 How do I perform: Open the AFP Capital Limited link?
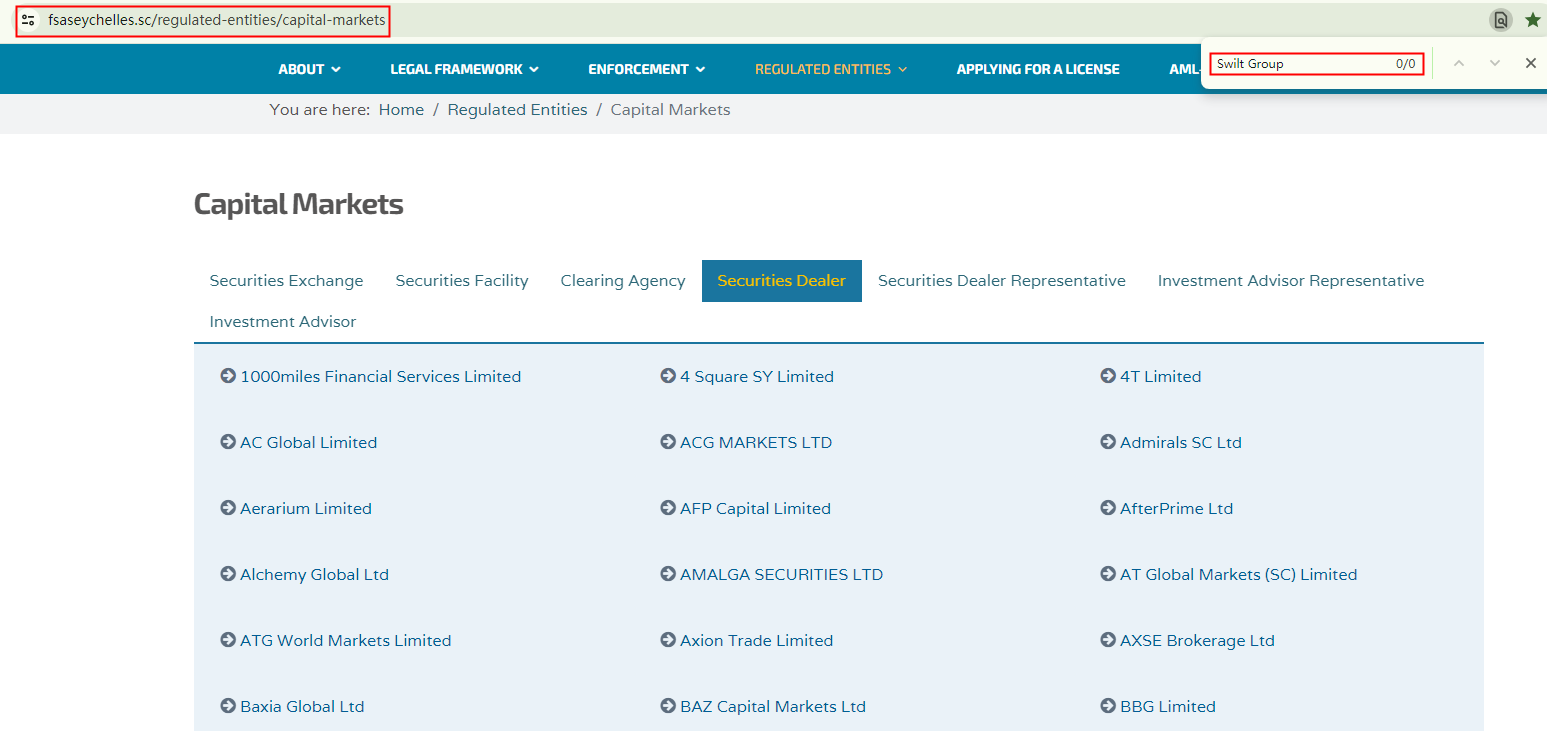pyautogui.click(x=755, y=508)
